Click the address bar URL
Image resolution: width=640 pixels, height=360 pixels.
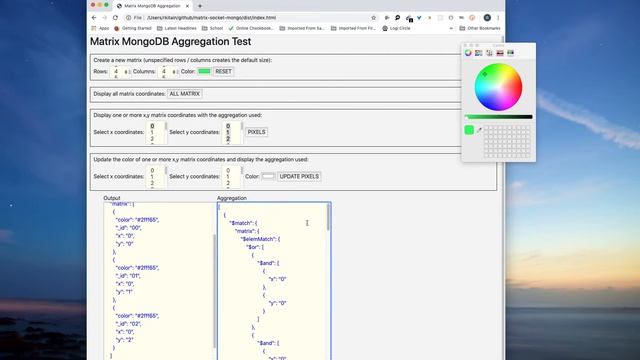tap(211, 18)
